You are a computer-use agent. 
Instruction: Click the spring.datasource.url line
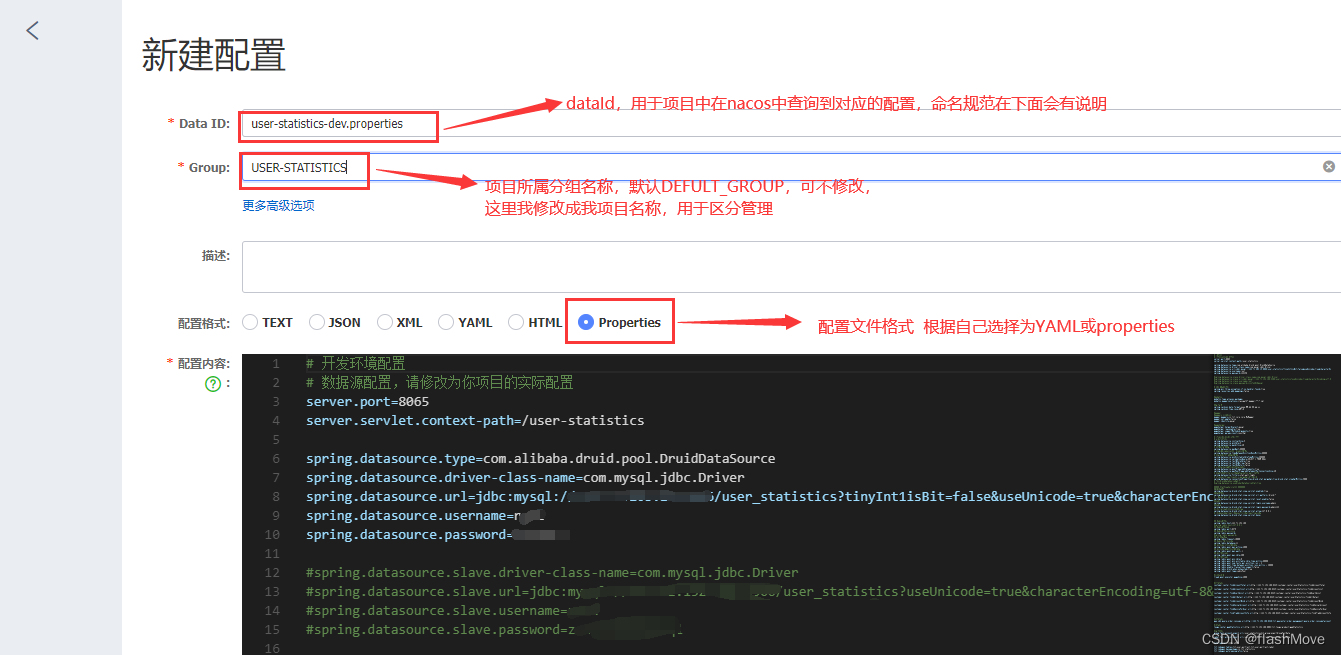[x=757, y=496]
